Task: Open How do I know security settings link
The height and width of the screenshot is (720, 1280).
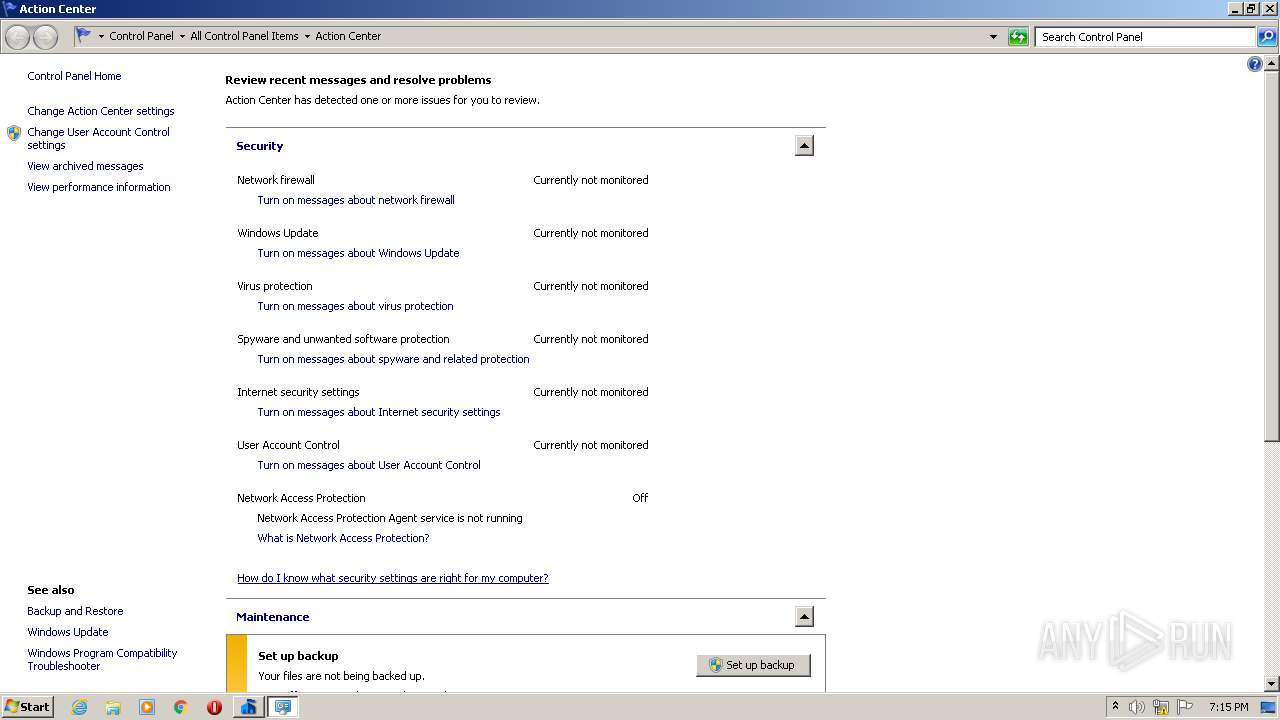Action: click(x=393, y=578)
